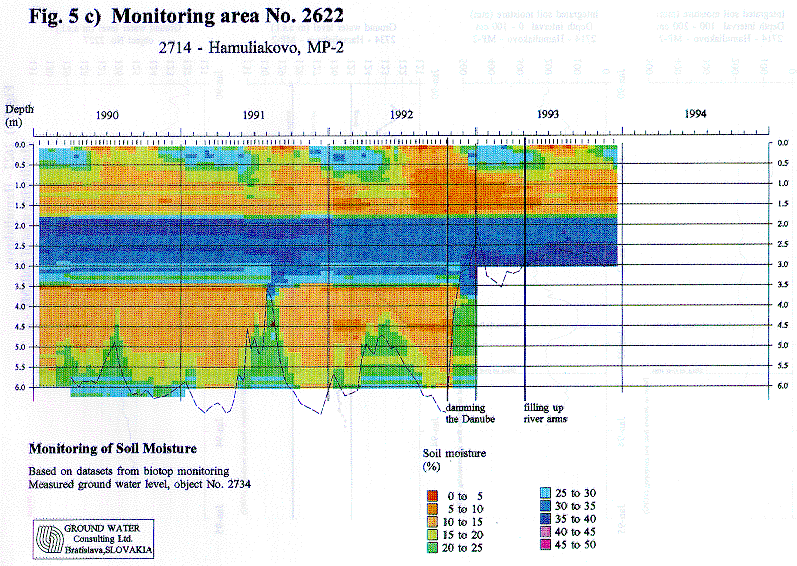797x566 pixels.
Task: Click the 0 to 5 legend color swatch
Action: point(432,496)
